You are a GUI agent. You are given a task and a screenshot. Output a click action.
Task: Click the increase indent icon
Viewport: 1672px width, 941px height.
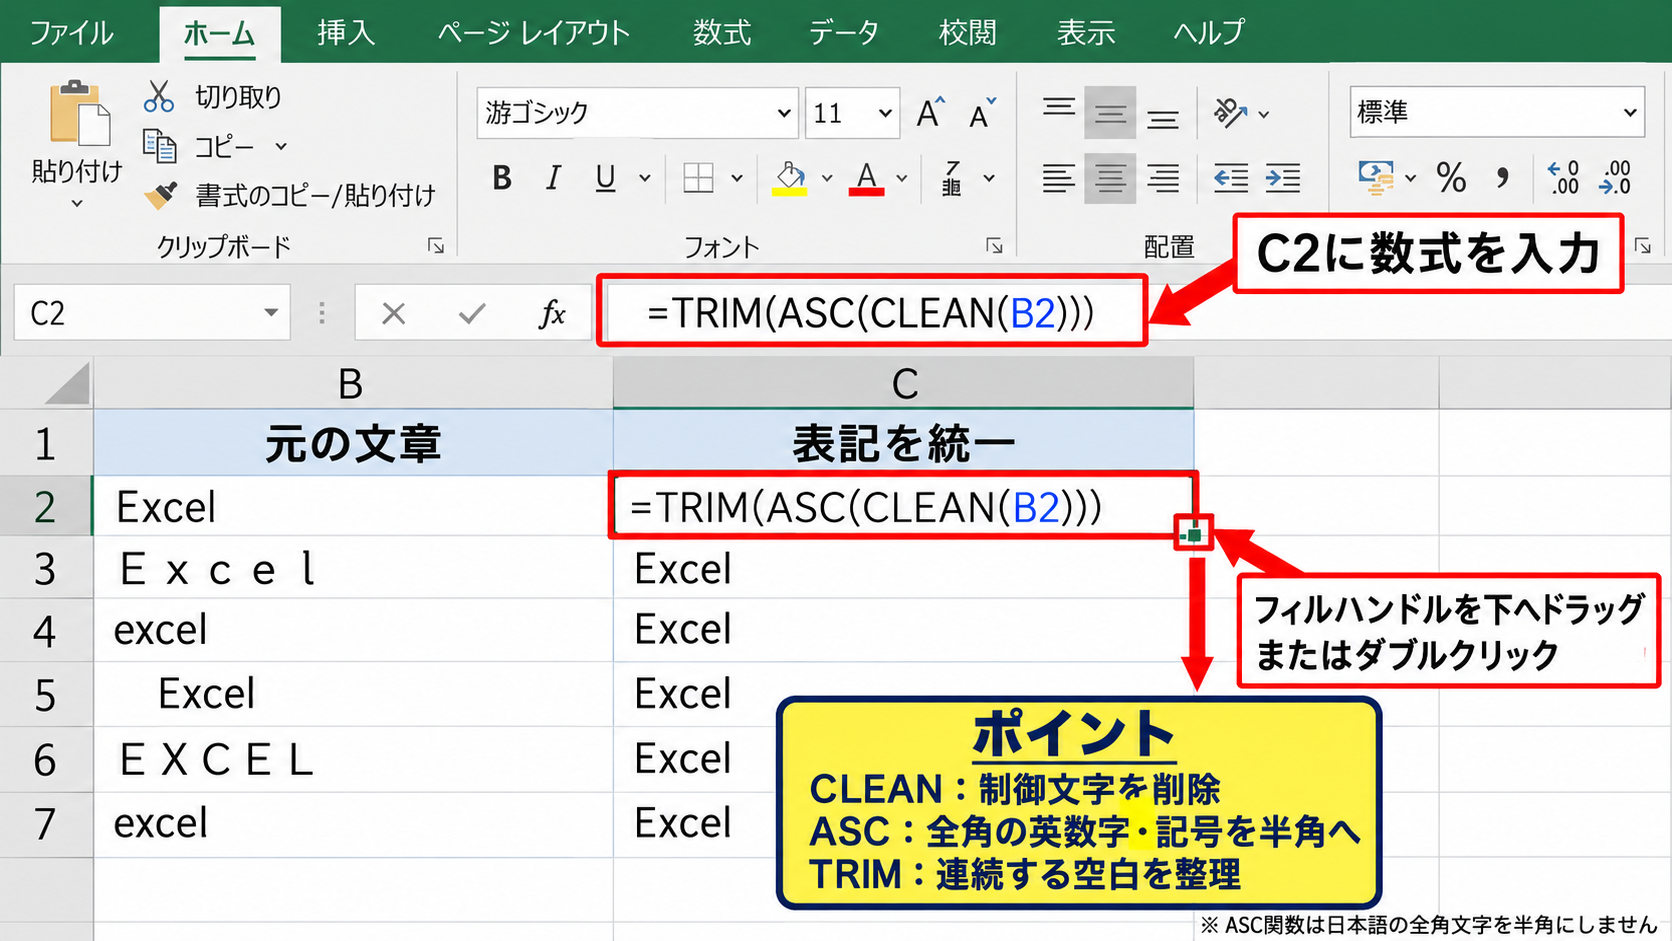coord(1283,178)
